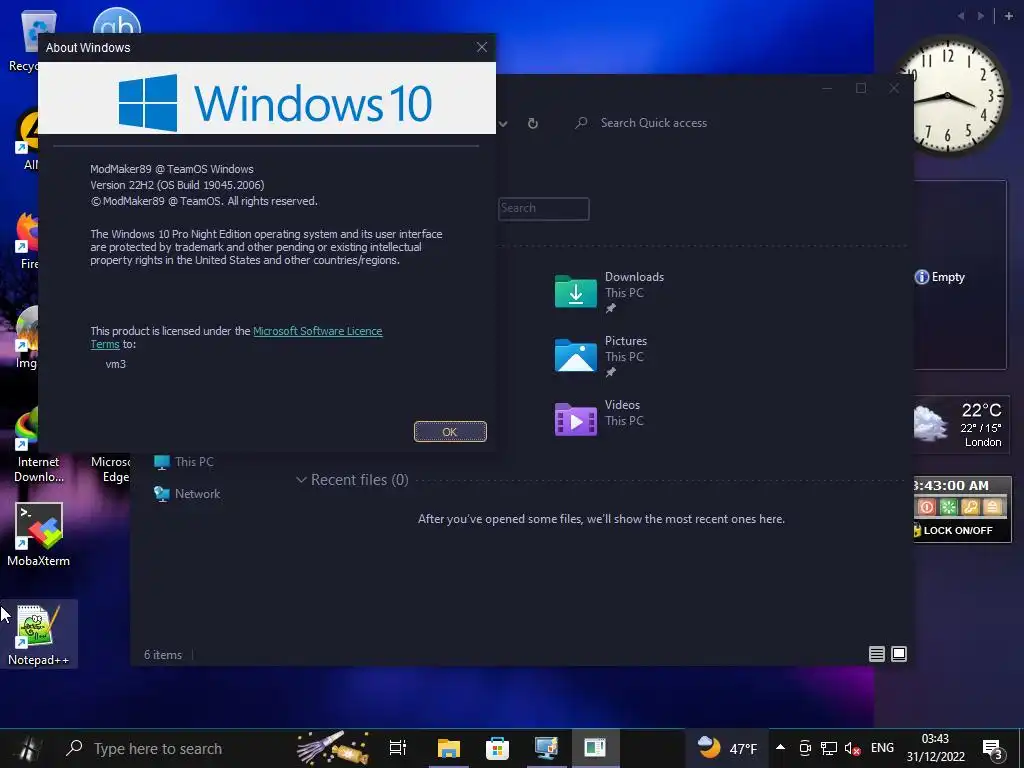1024x768 pixels.
Task: Open address bar history dropdown in Explorer
Action: pyautogui.click(x=504, y=123)
